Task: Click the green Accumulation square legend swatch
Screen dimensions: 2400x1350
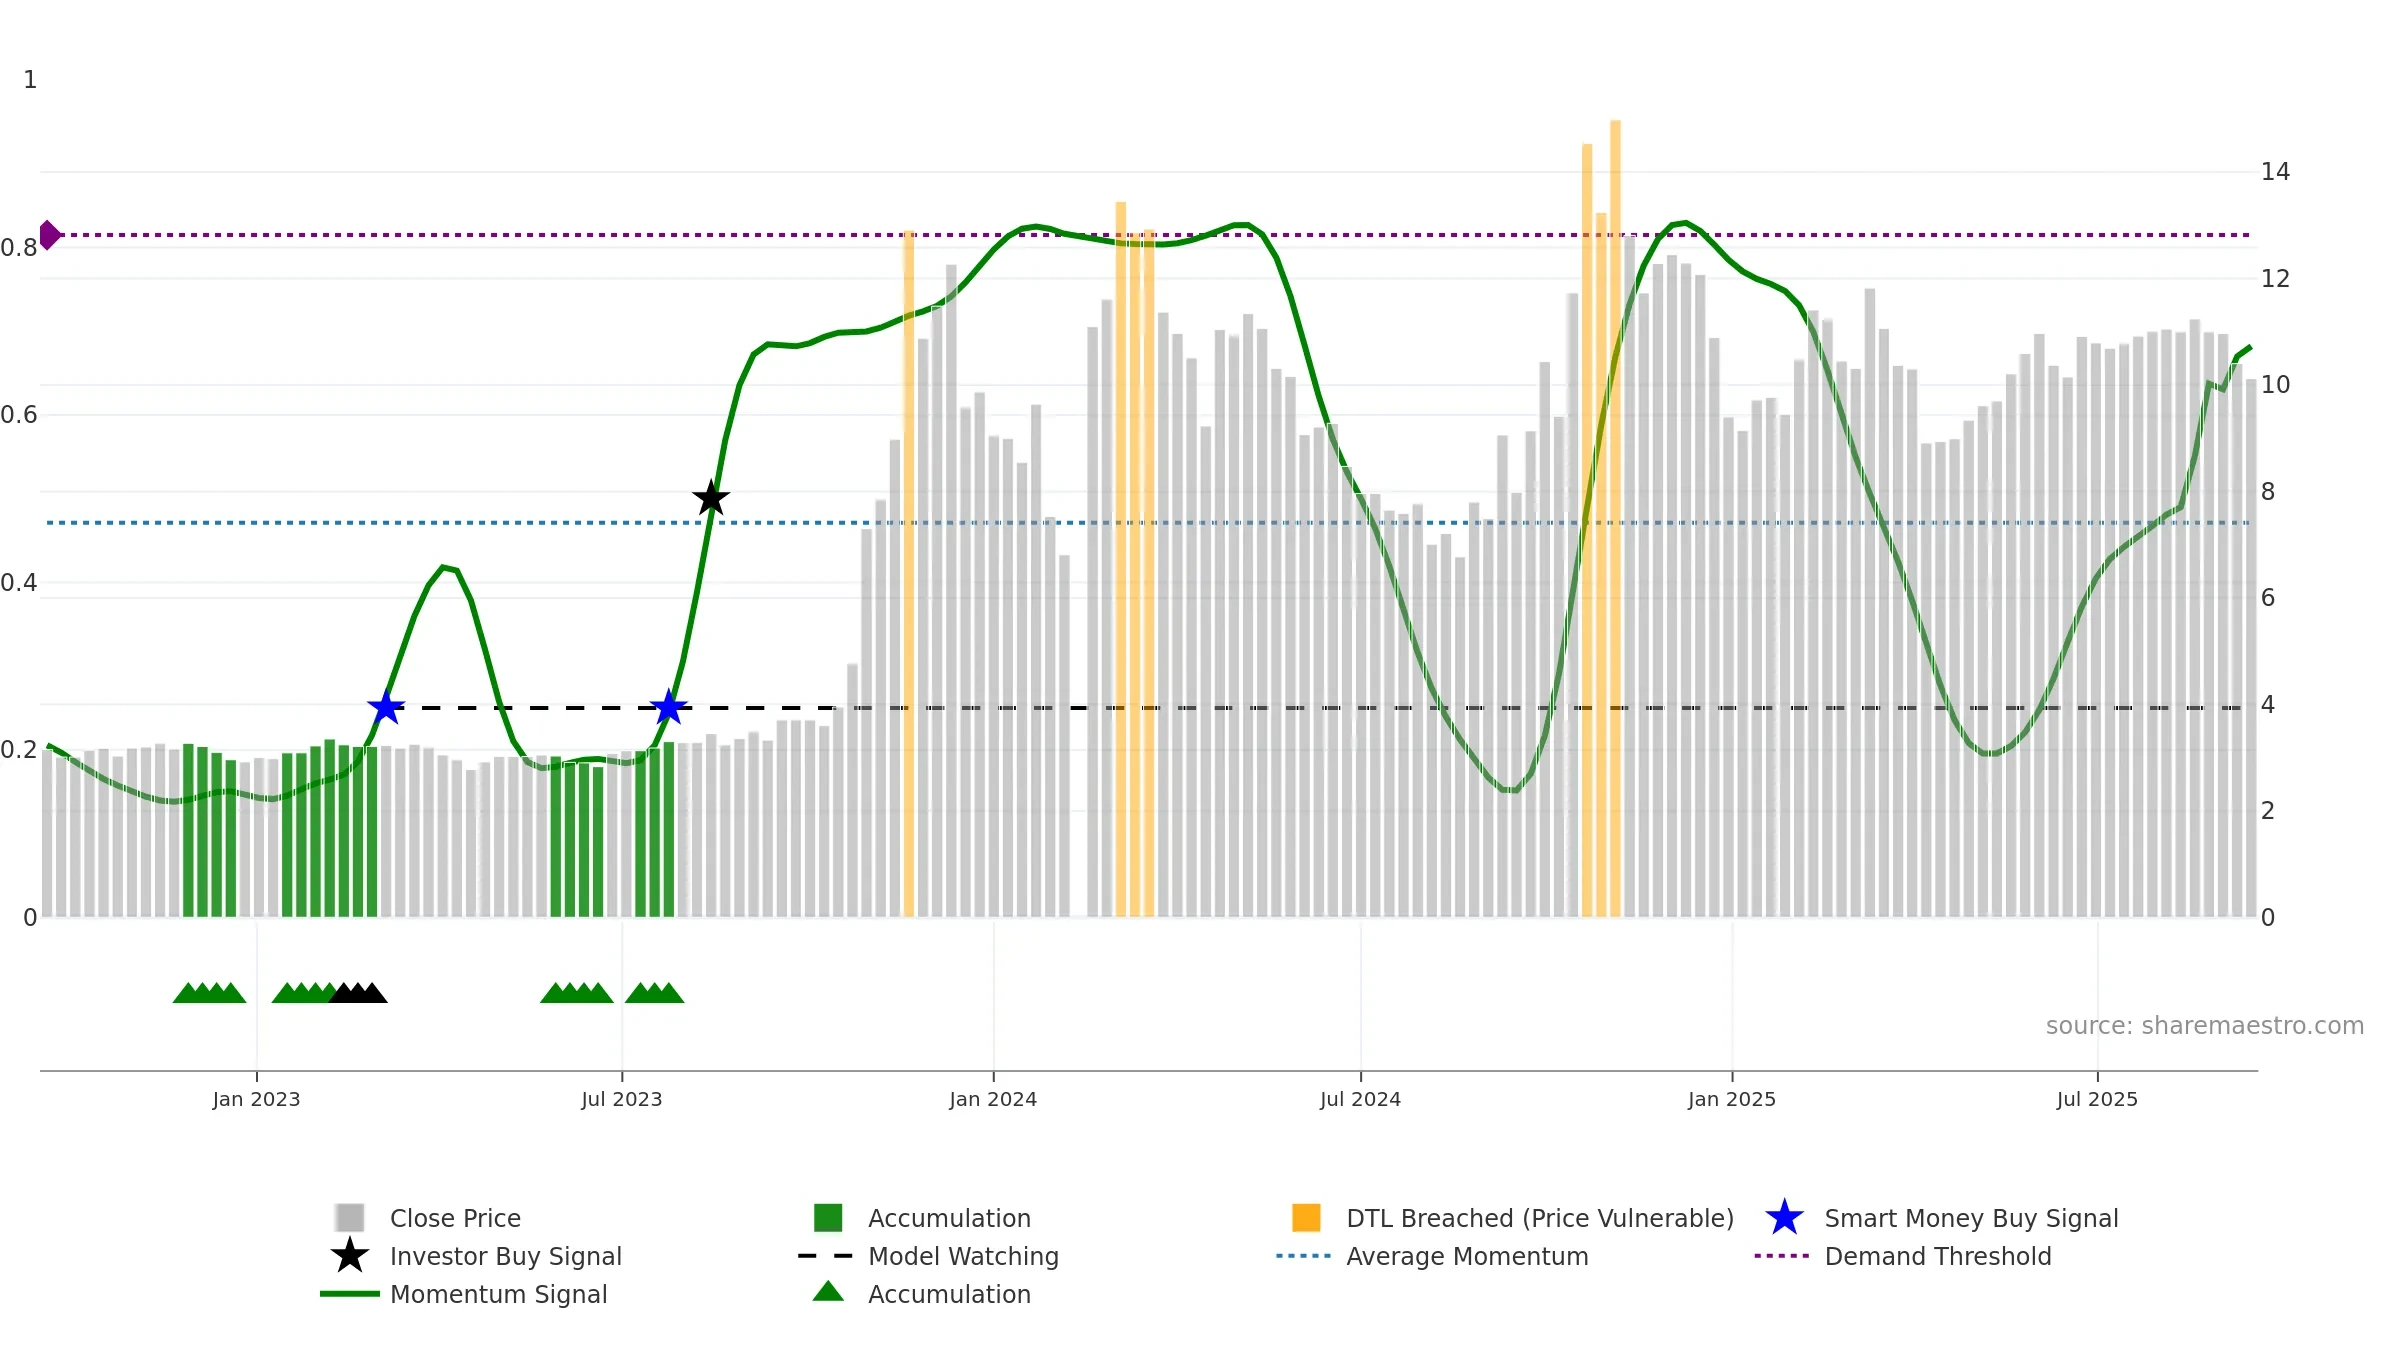Action: pyautogui.click(x=828, y=1217)
